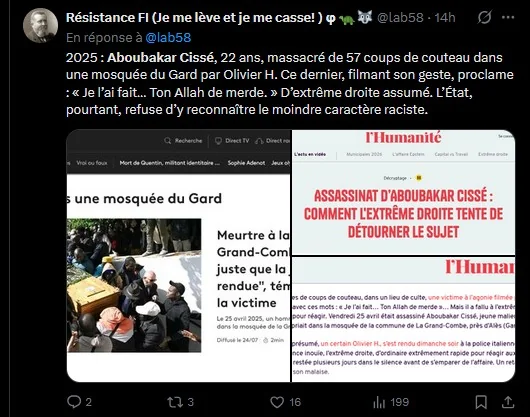530x417 pixels.
Task: Open the l'Humanité headline image
Action: tap(404, 192)
